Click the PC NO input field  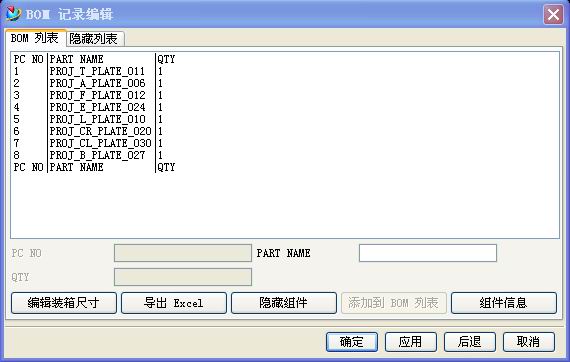click(183, 253)
